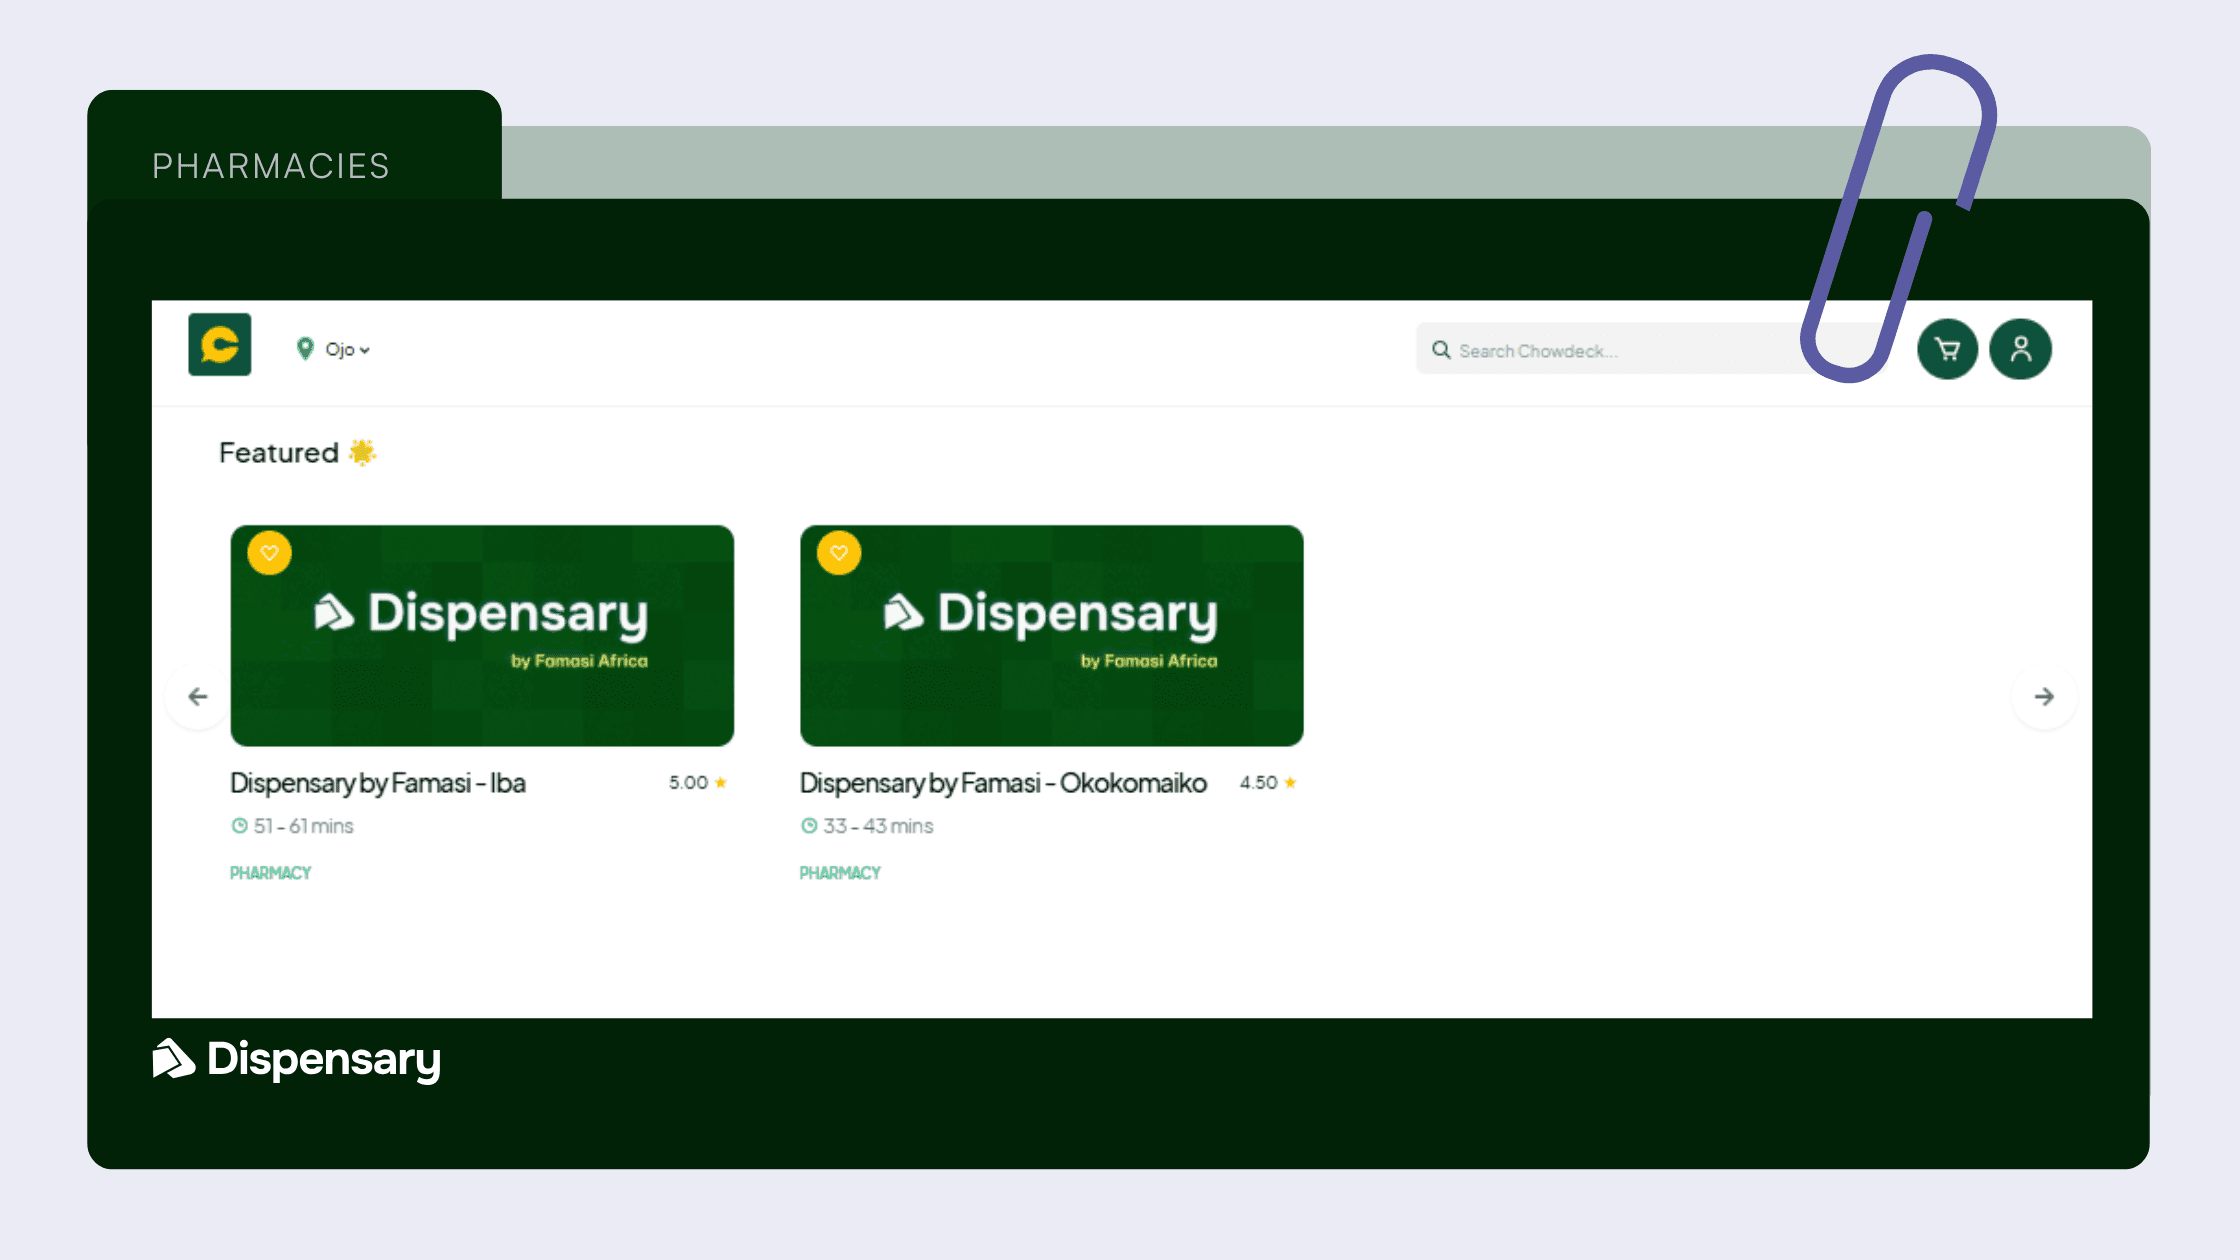The width and height of the screenshot is (2240, 1260).
Task: Open the Ojo location dropdown
Action: pos(347,349)
